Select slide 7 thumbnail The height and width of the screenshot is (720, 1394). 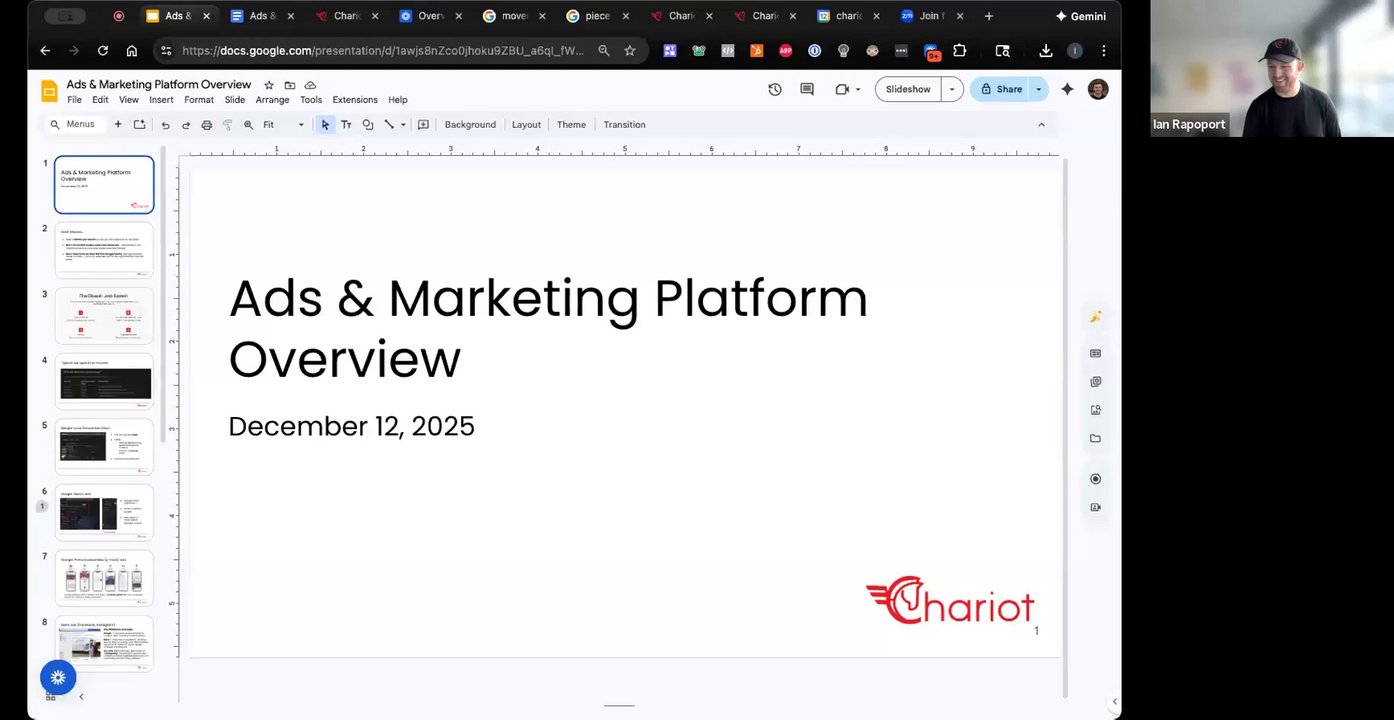[x=104, y=577]
